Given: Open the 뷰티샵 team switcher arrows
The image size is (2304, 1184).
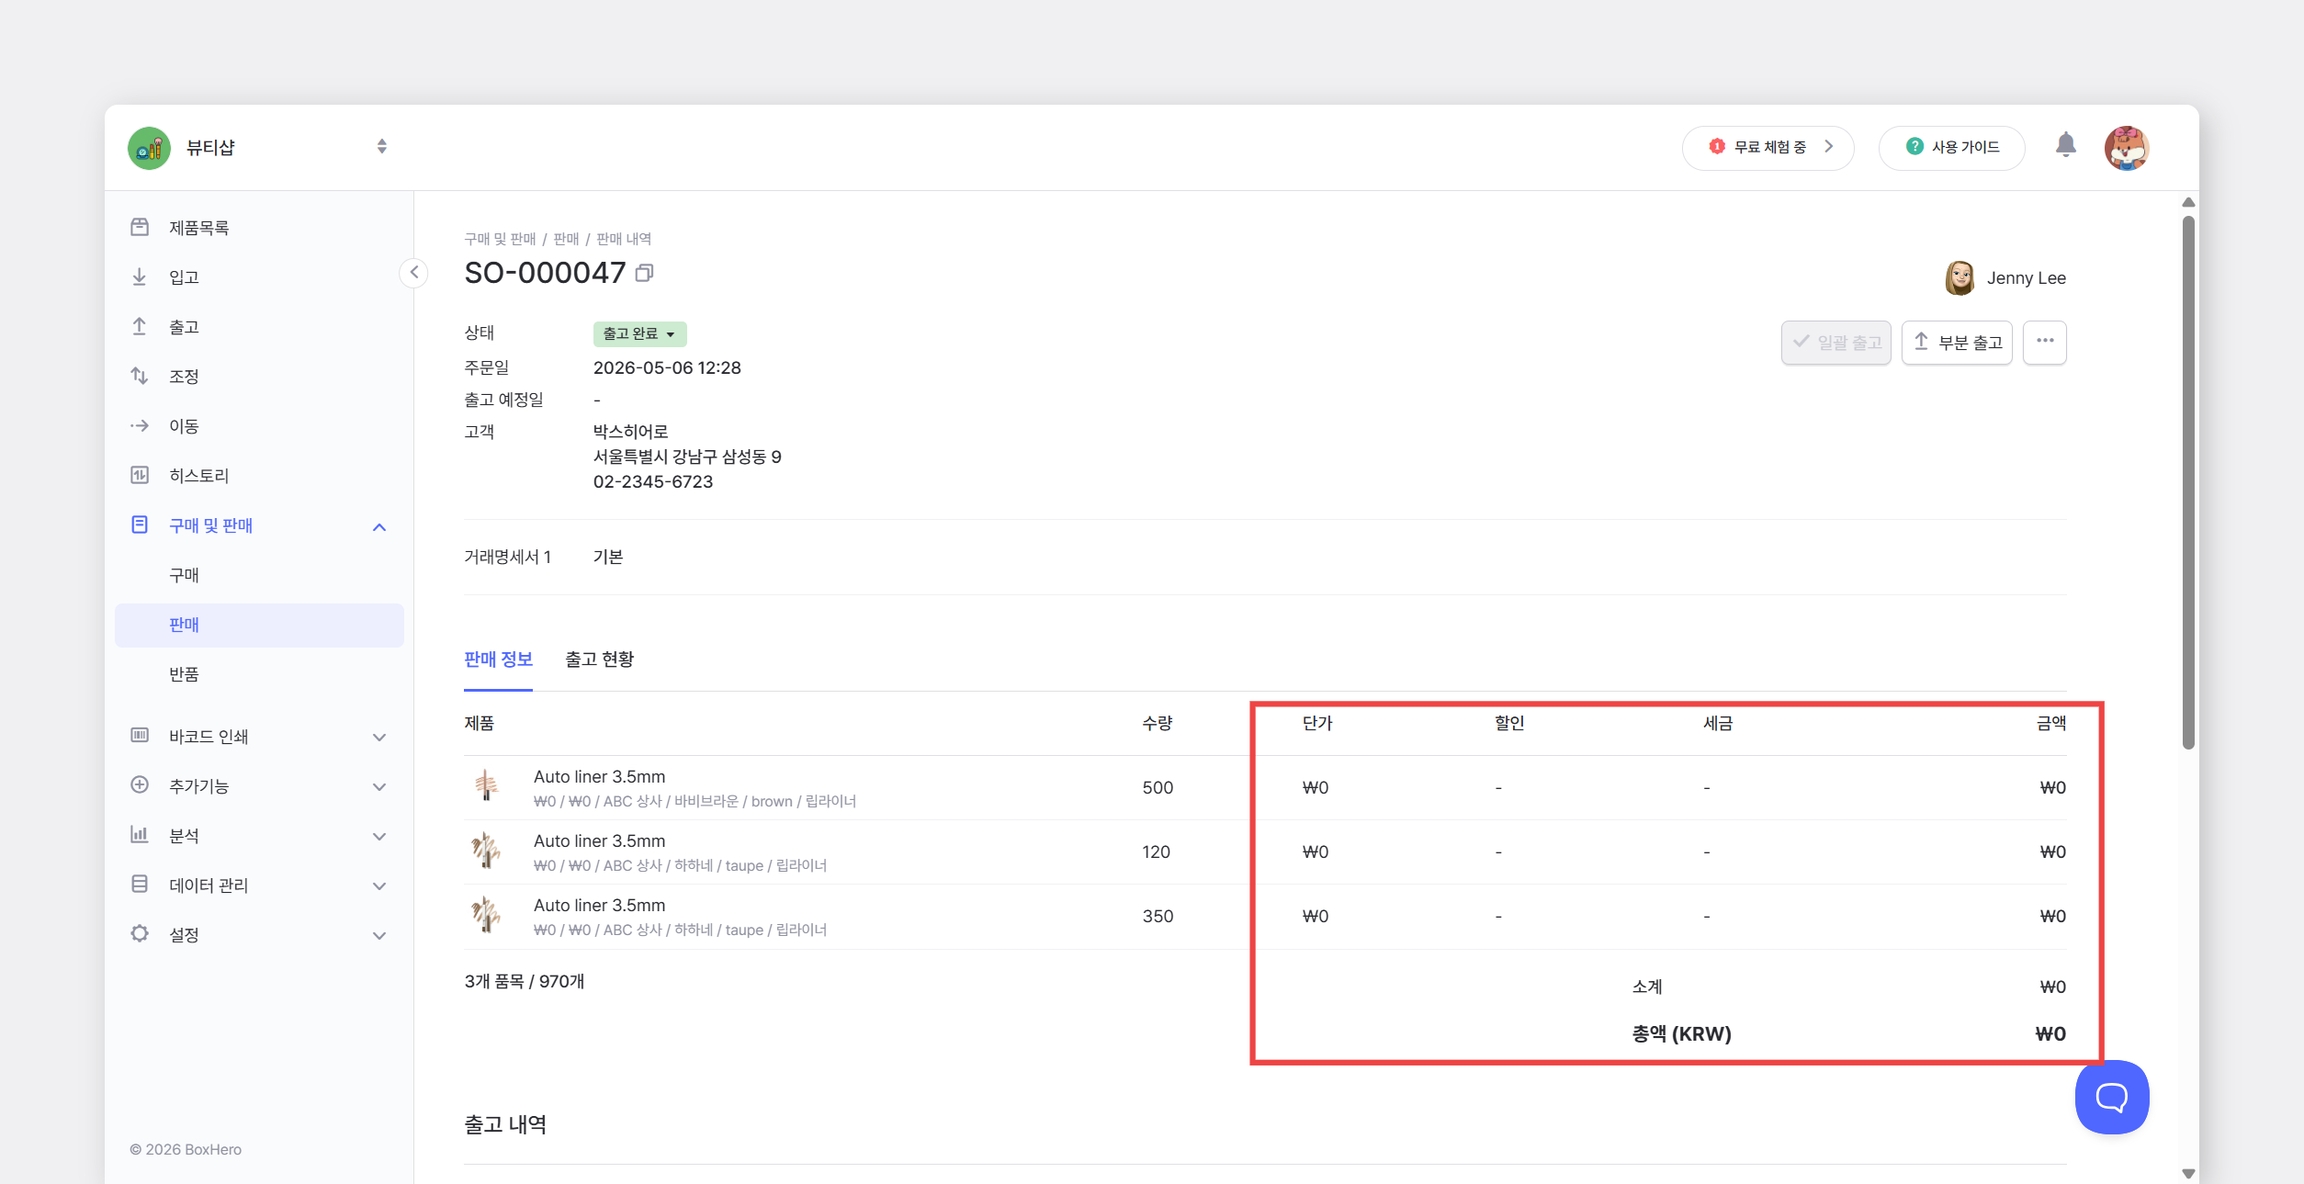Looking at the screenshot, I should coord(382,147).
